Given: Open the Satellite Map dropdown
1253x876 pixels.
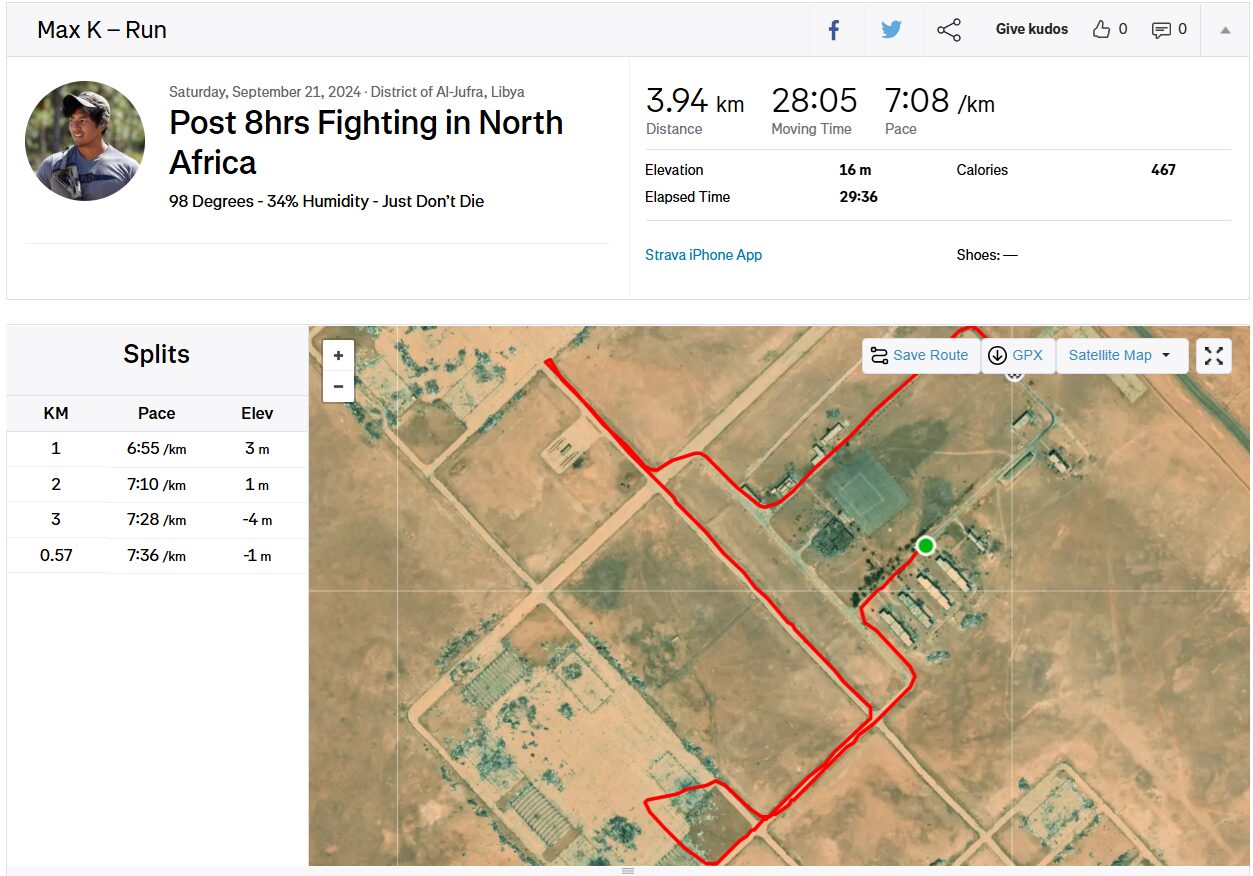Looking at the screenshot, I should pos(1121,355).
